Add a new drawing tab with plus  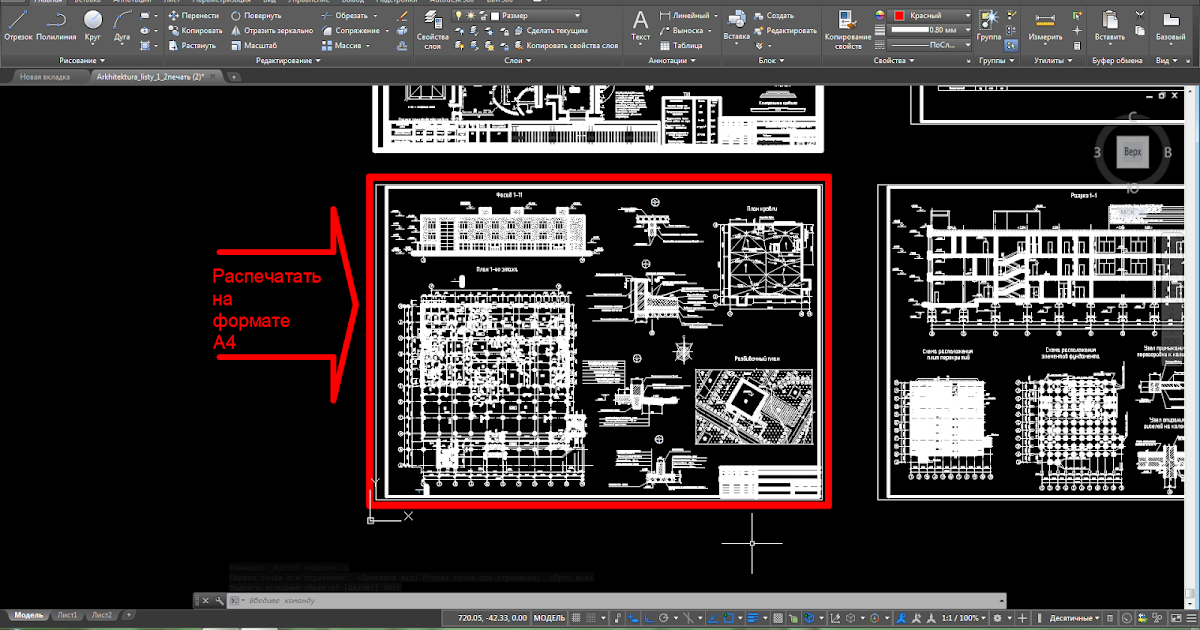click(234, 76)
